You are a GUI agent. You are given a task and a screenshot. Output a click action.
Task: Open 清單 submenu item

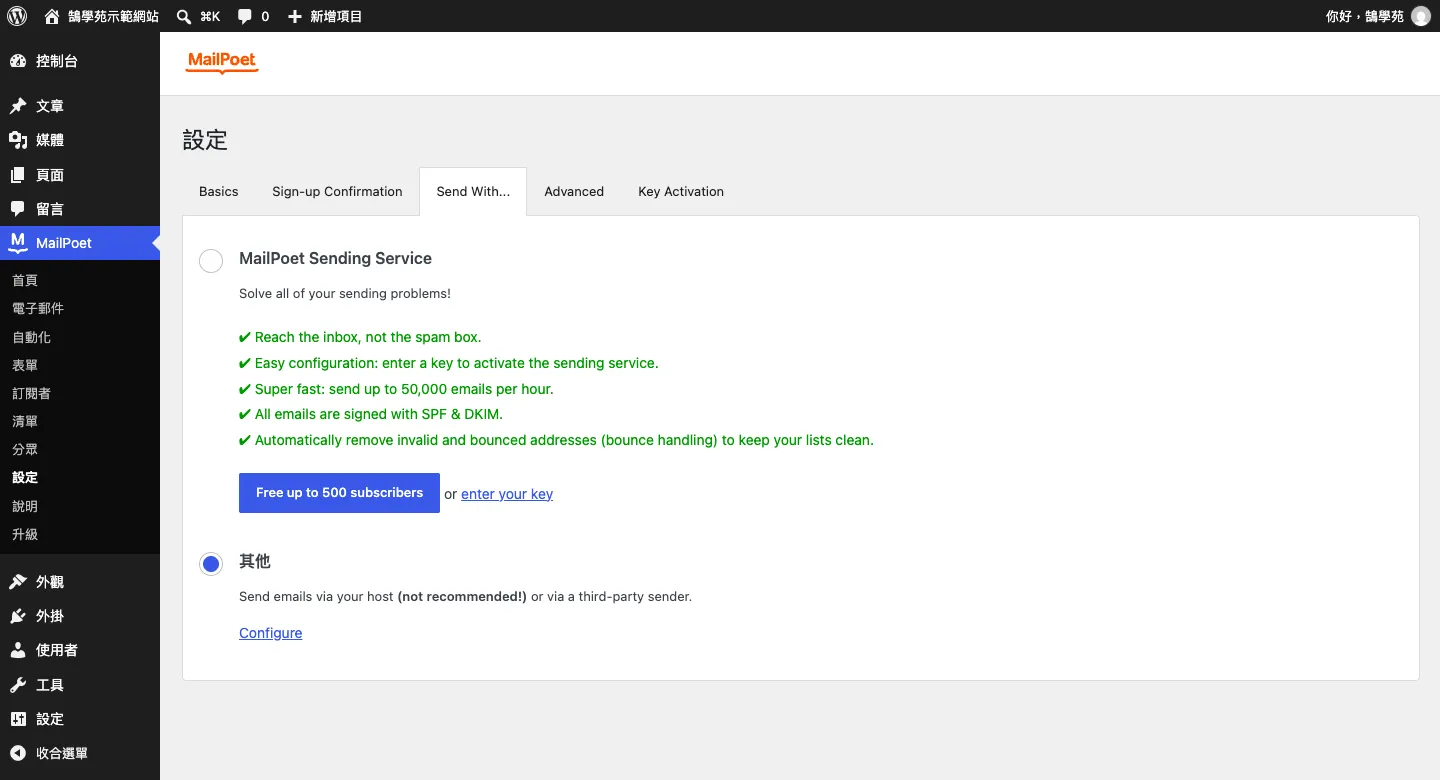[25, 421]
